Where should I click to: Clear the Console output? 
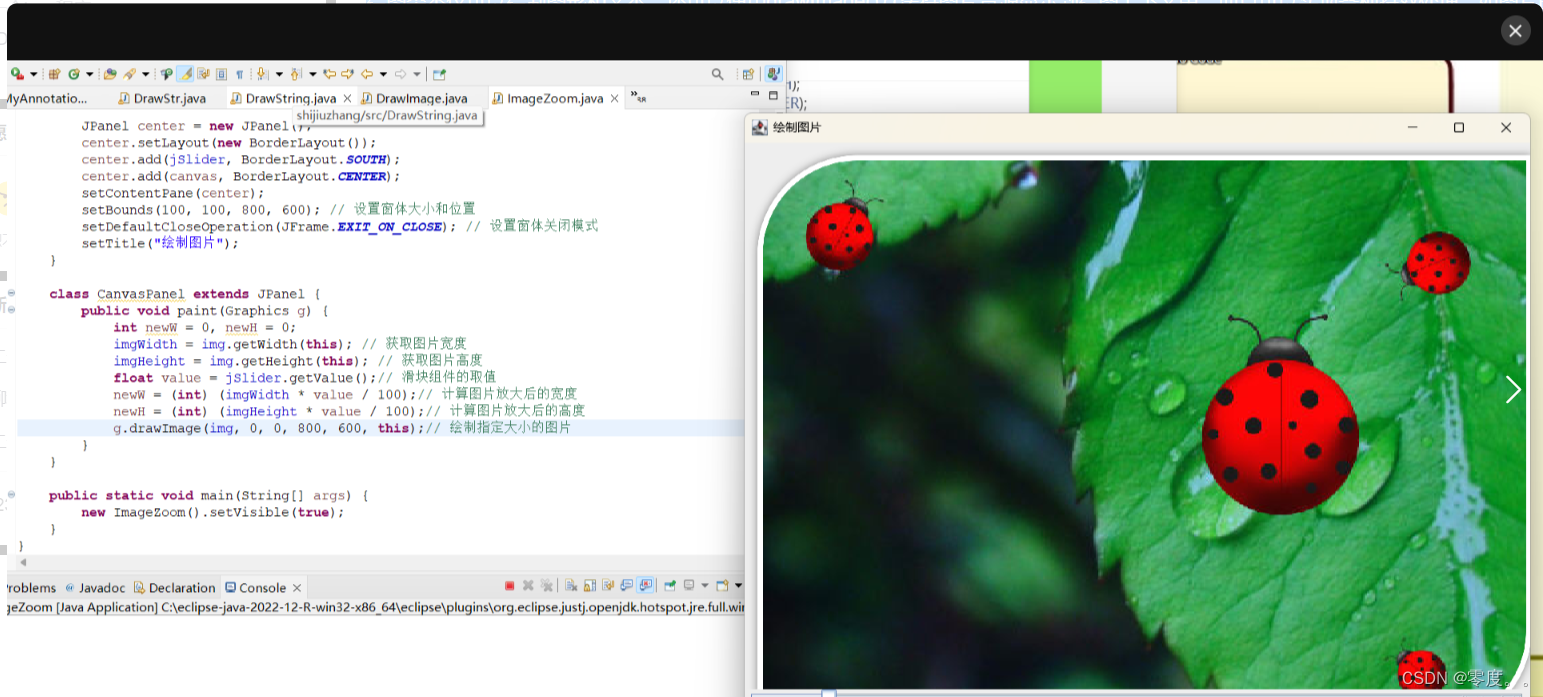coord(570,586)
